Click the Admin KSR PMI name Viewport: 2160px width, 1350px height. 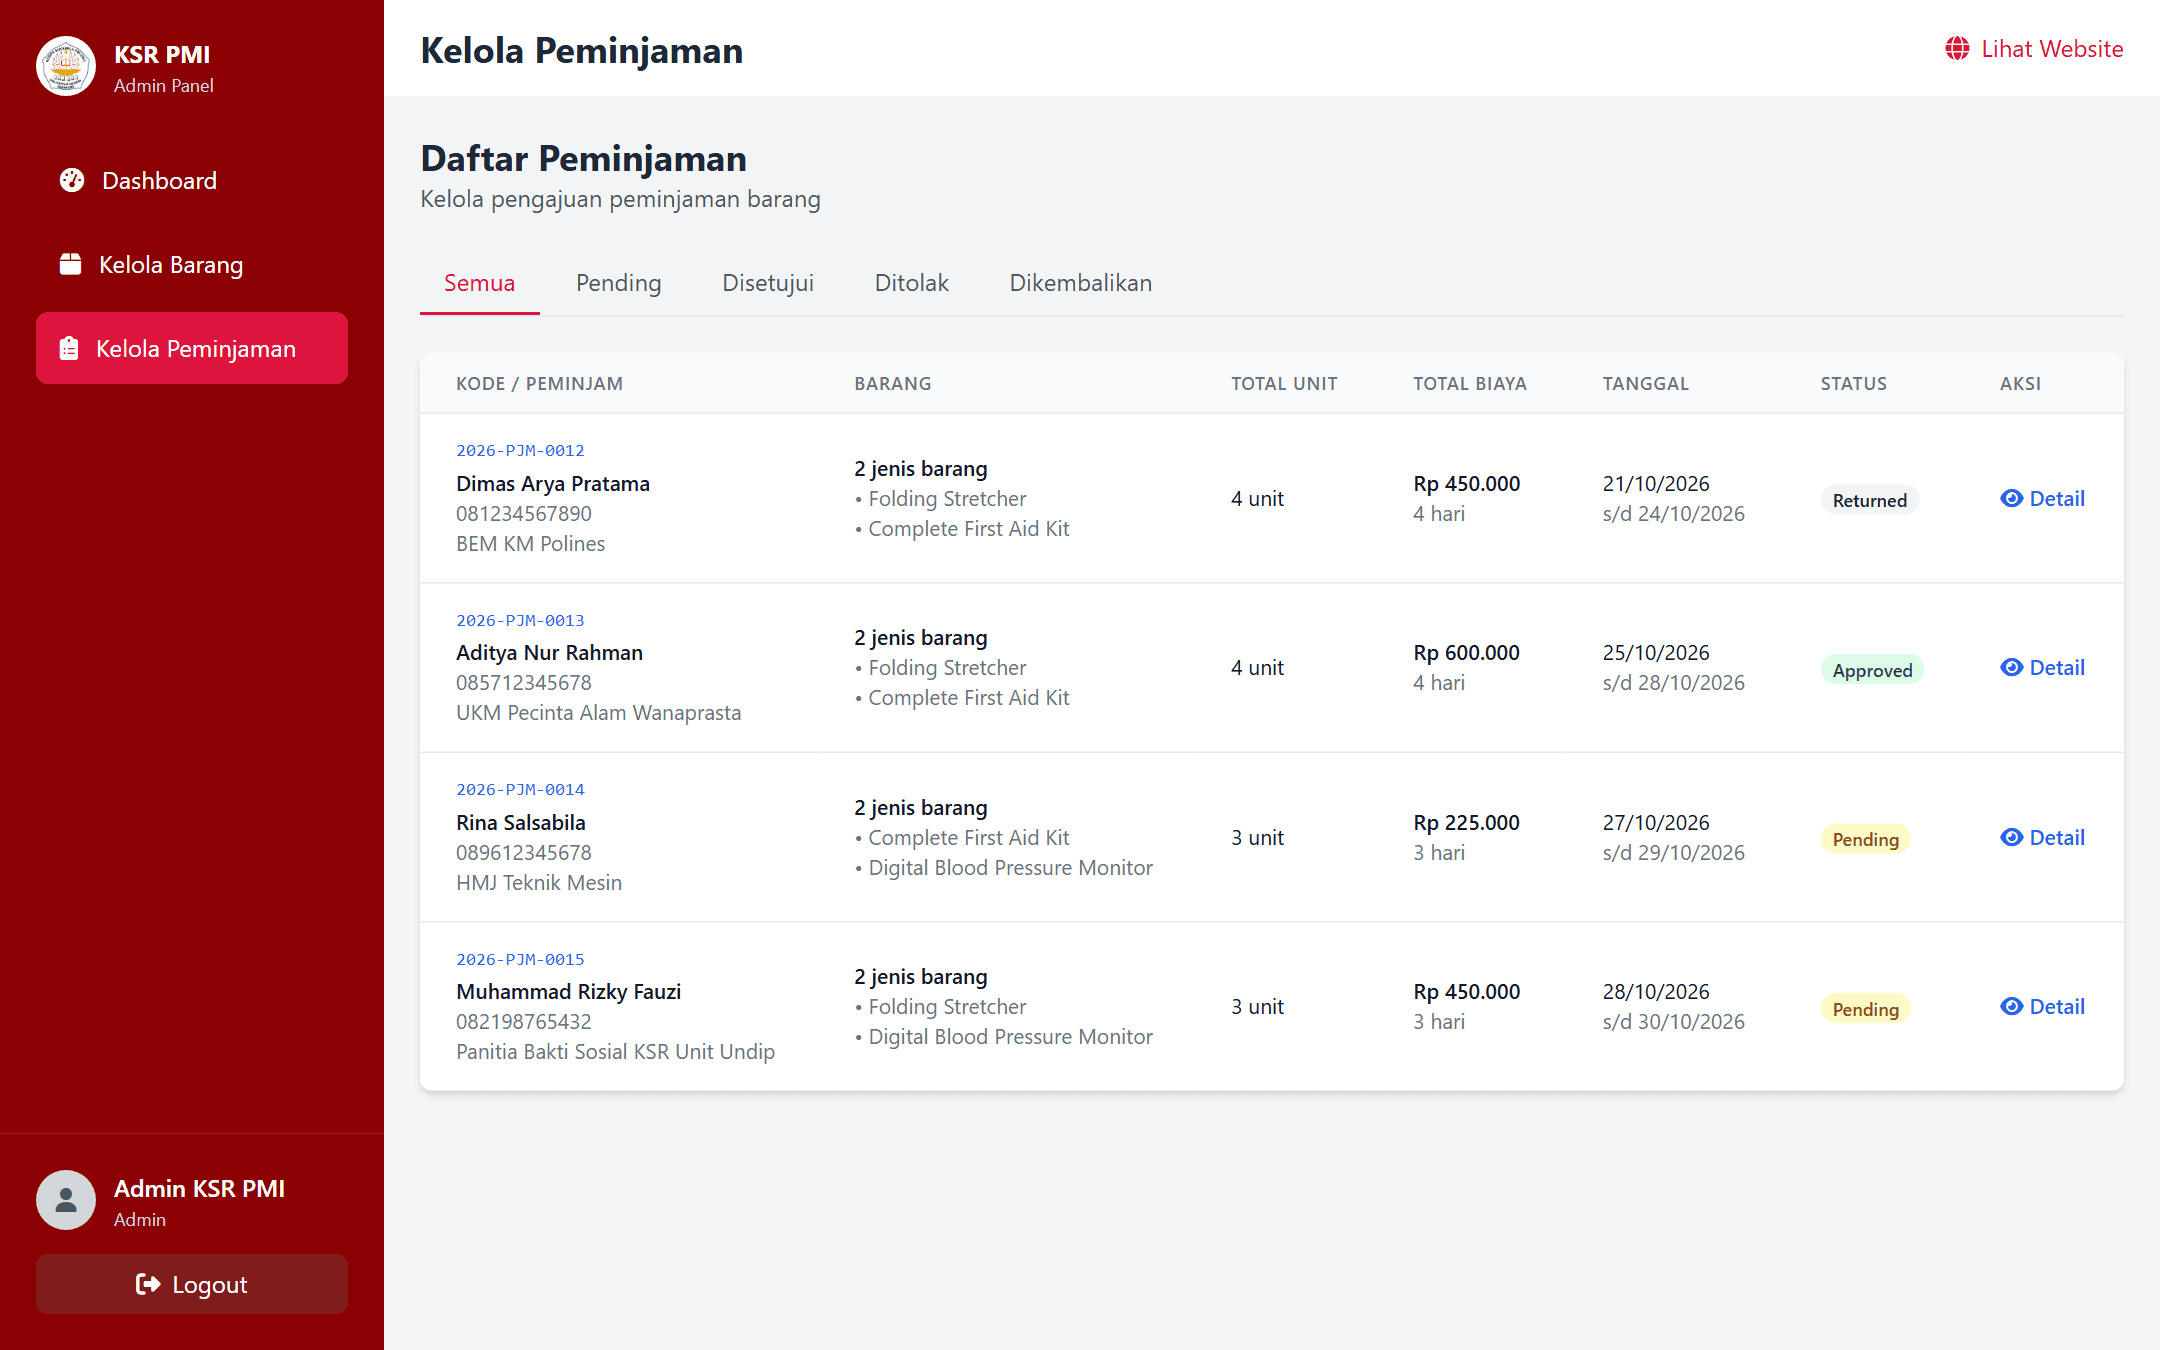tap(199, 1188)
